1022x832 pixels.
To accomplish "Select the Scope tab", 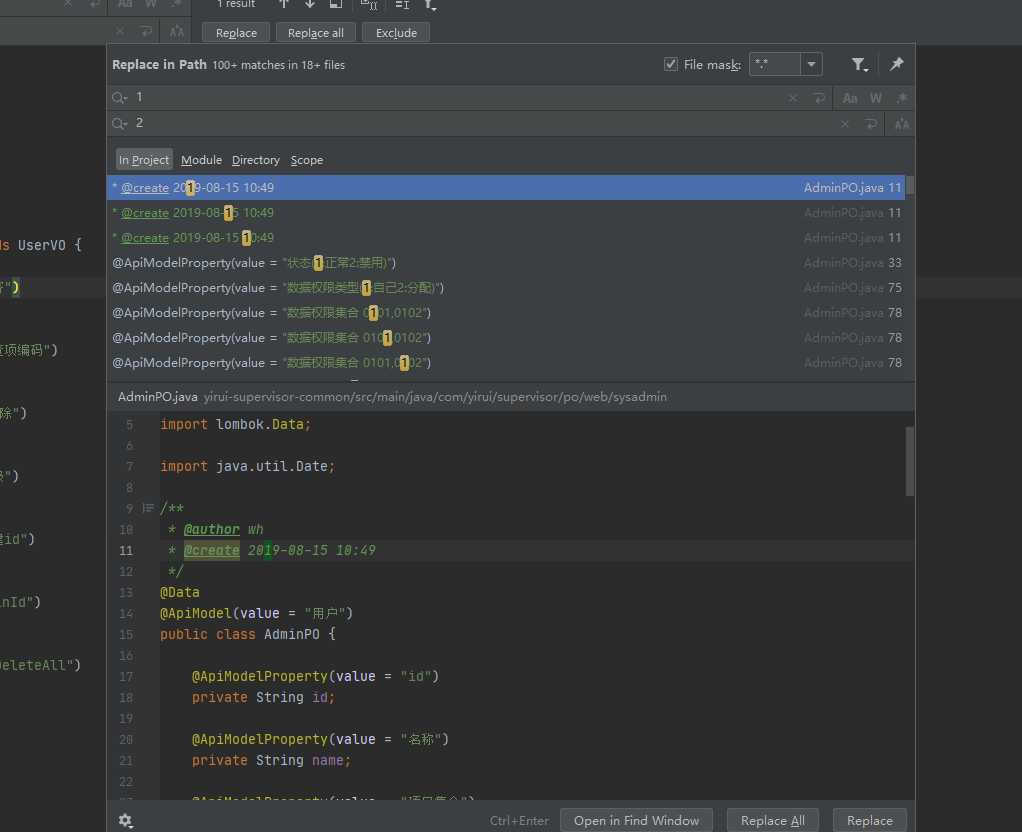I will pyautogui.click(x=307, y=160).
